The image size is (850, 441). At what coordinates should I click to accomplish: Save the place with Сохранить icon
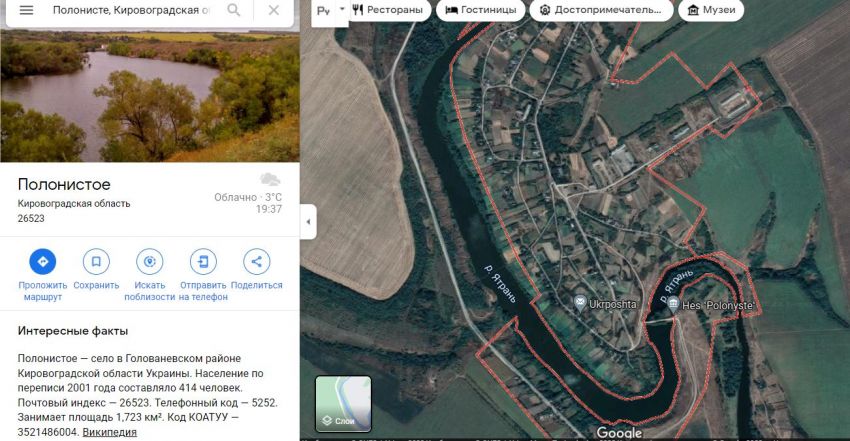click(x=96, y=262)
